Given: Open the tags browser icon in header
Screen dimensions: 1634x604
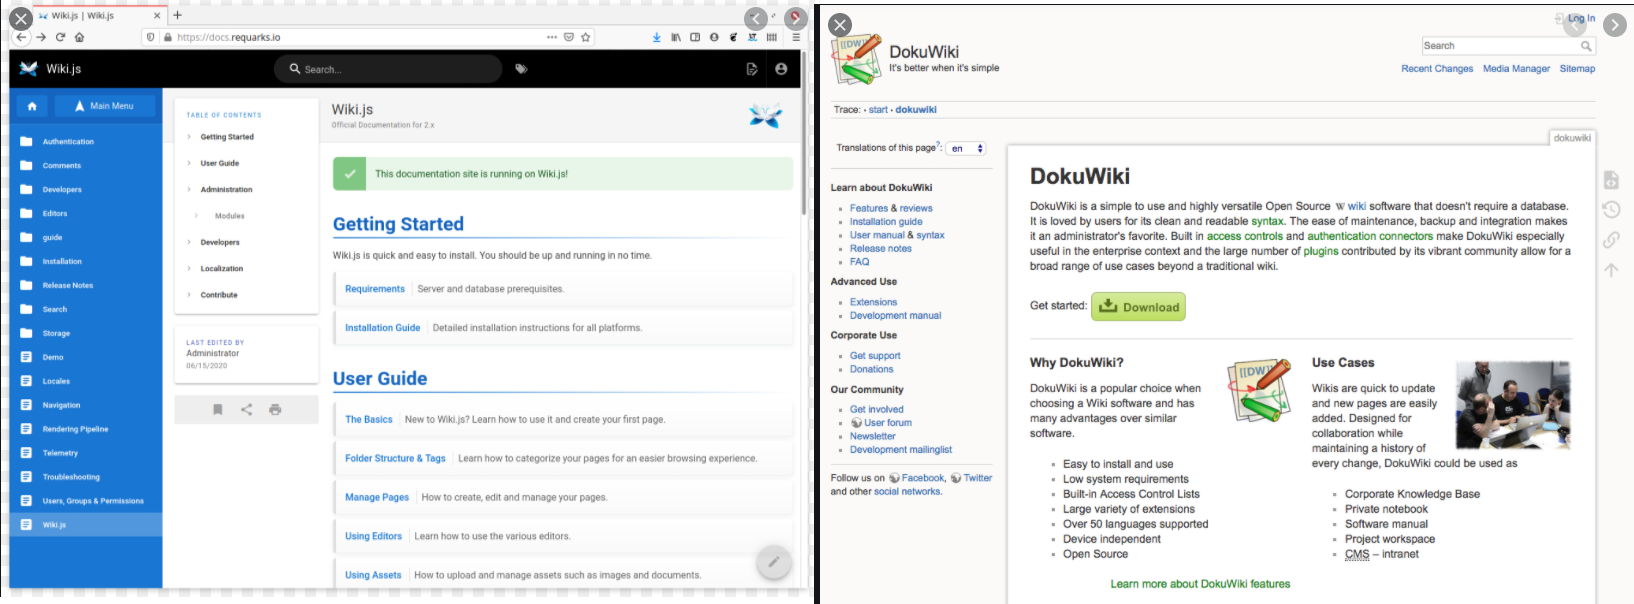Looking at the screenshot, I should (521, 69).
